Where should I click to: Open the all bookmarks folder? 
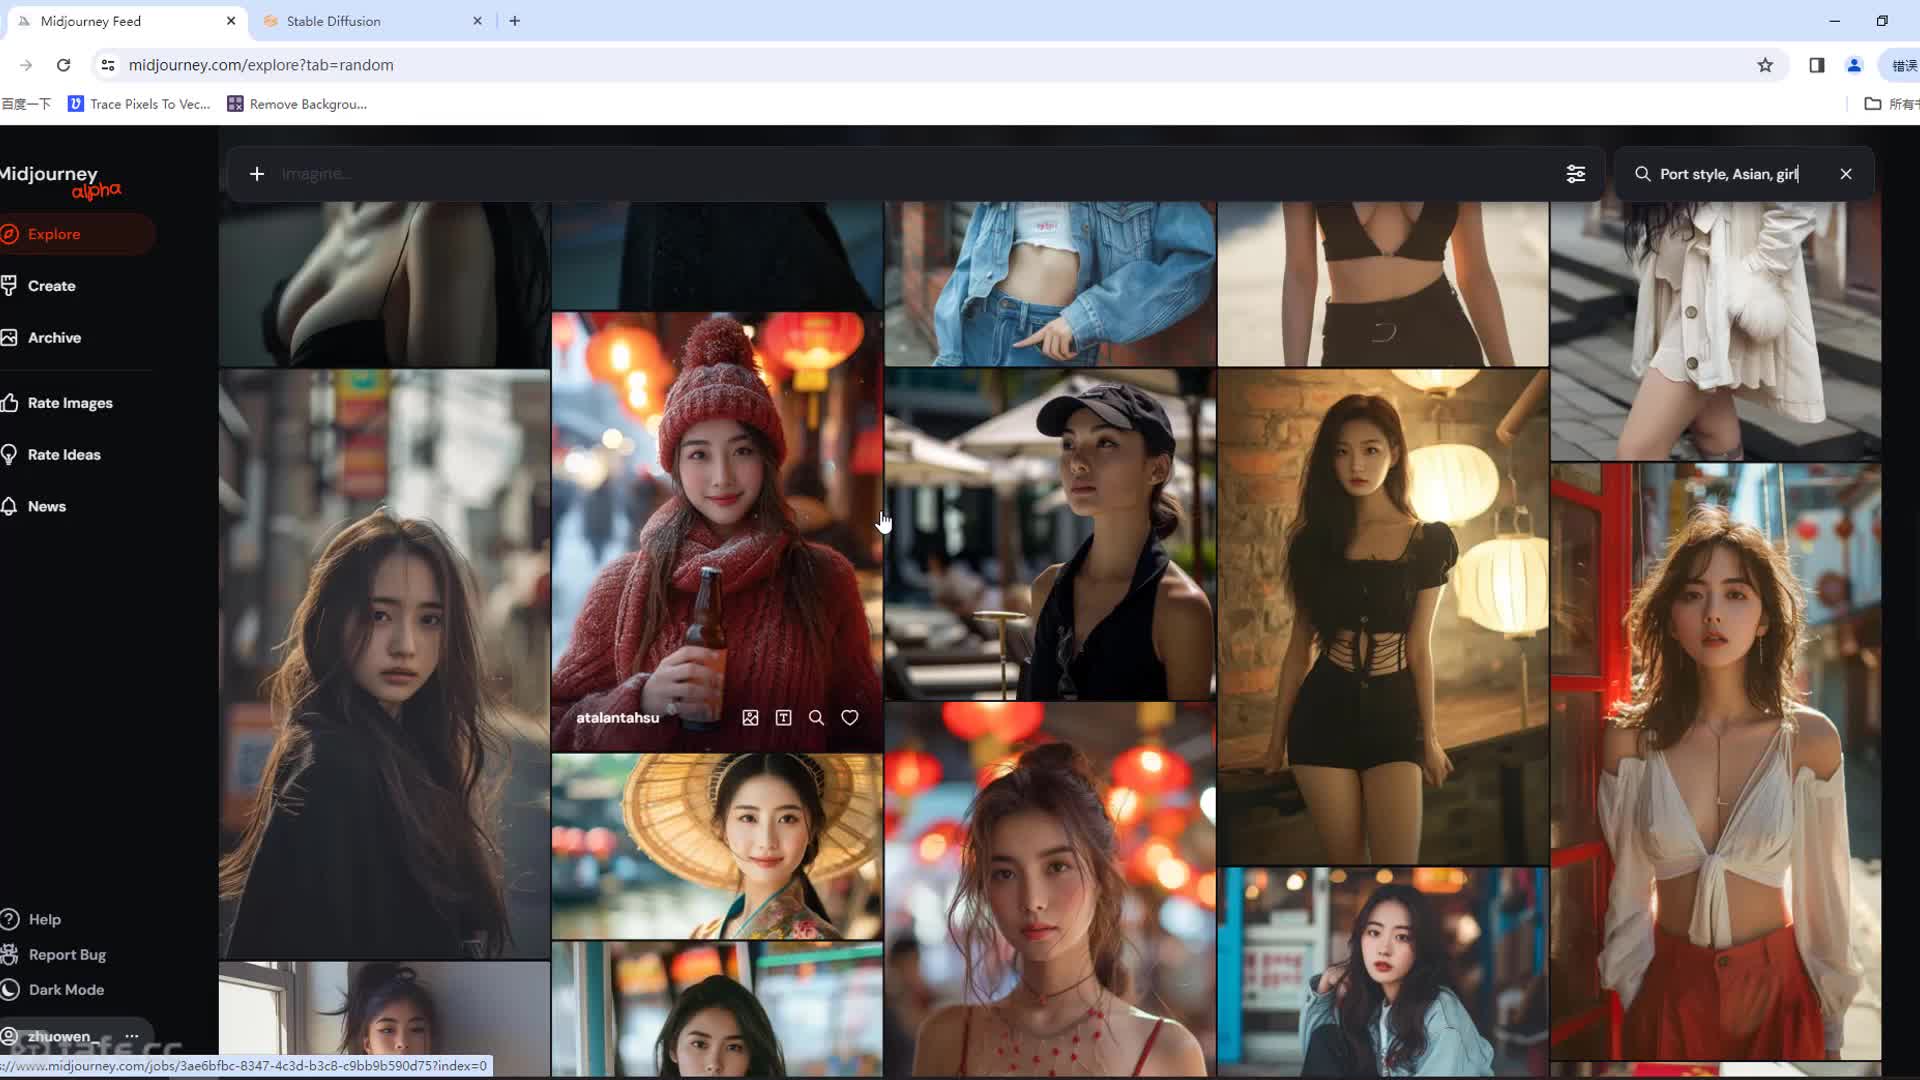coord(1891,104)
